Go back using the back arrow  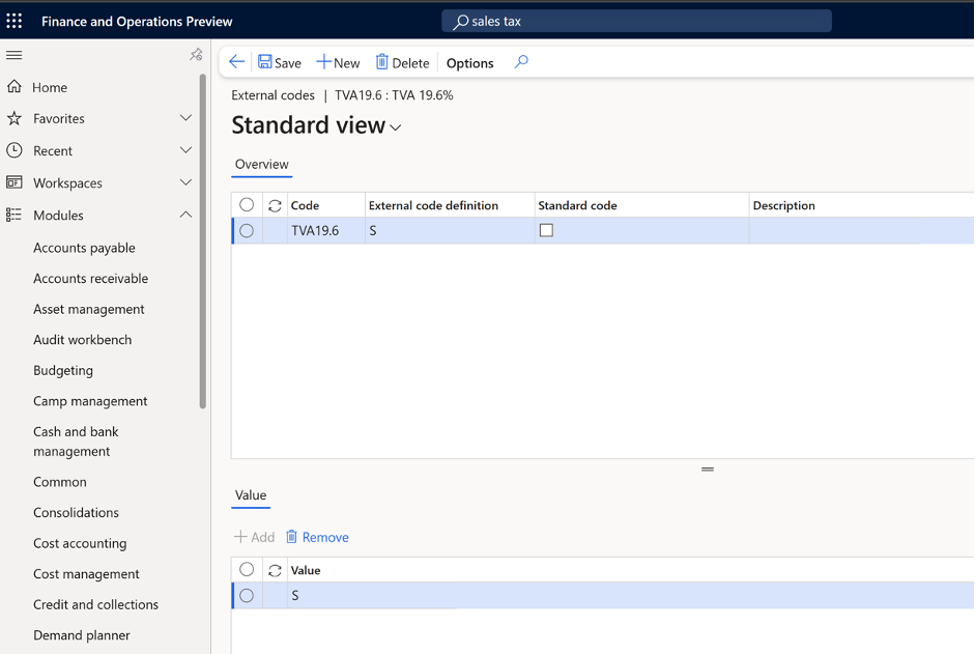[x=236, y=62]
